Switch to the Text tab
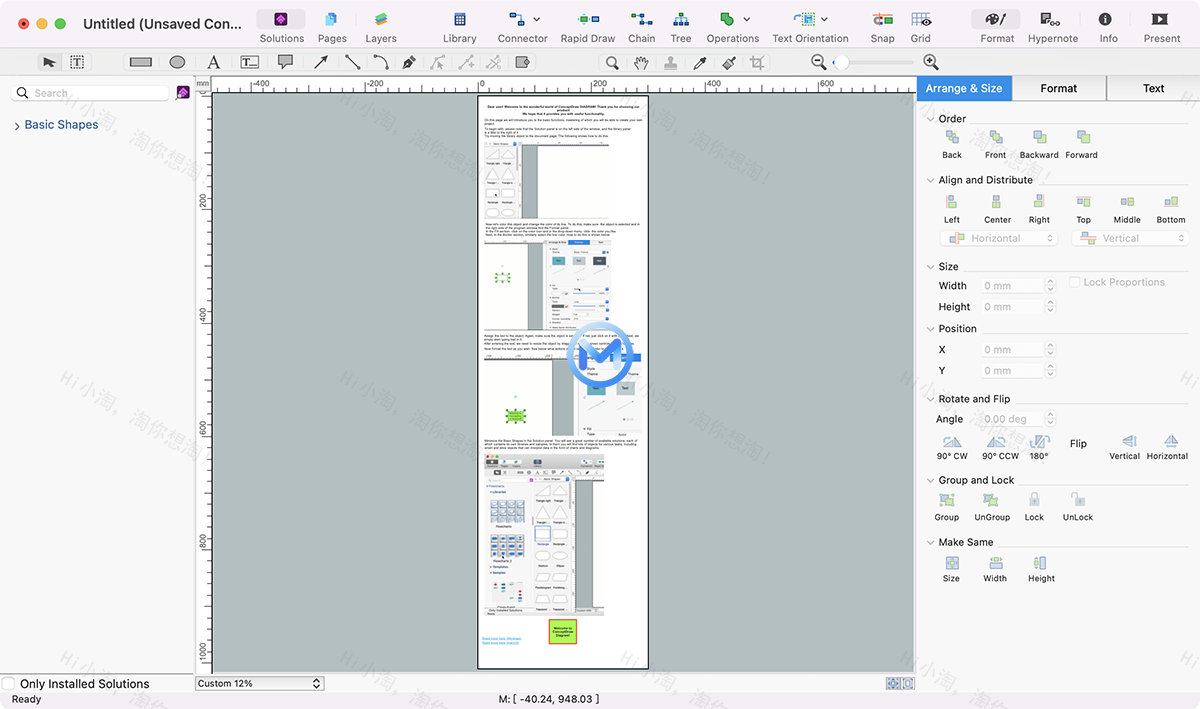1200x709 pixels. (x=1153, y=88)
